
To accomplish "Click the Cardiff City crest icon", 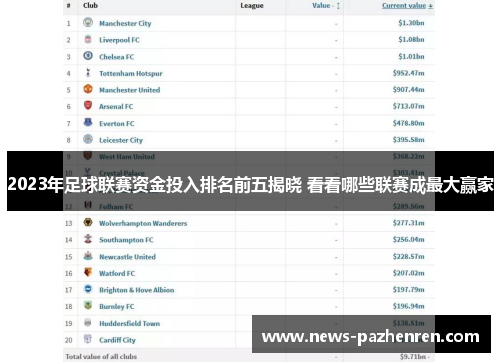I will pyautogui.click(x=88, y=339).
